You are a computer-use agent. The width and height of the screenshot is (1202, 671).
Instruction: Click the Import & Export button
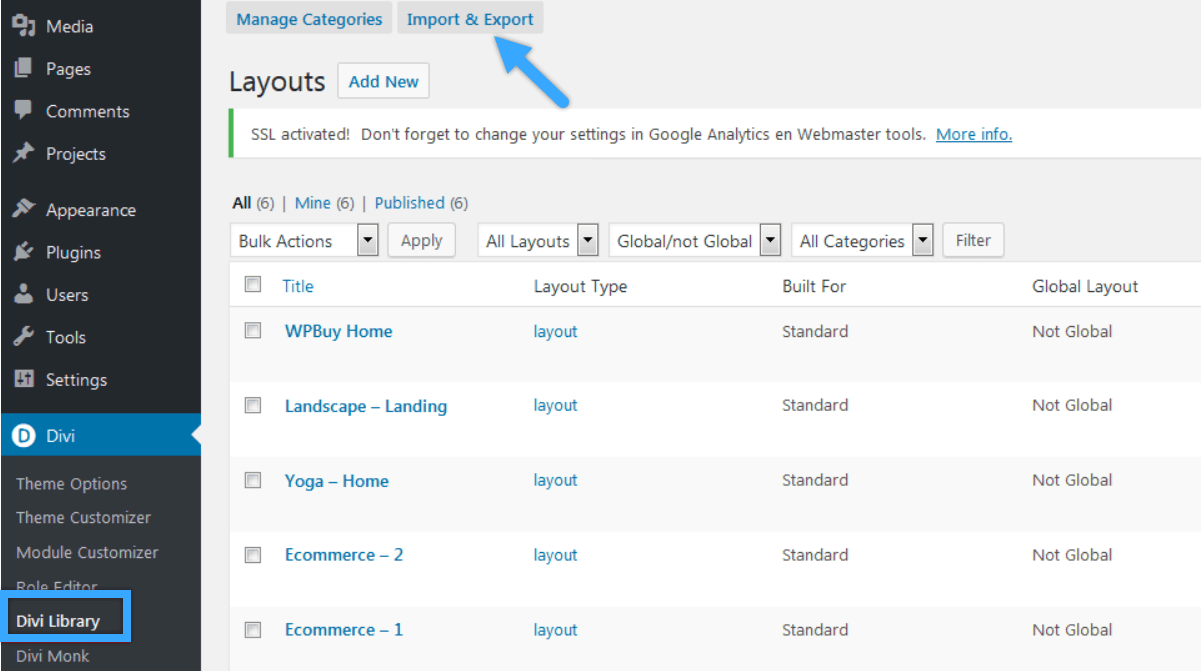tap(470, 19)
